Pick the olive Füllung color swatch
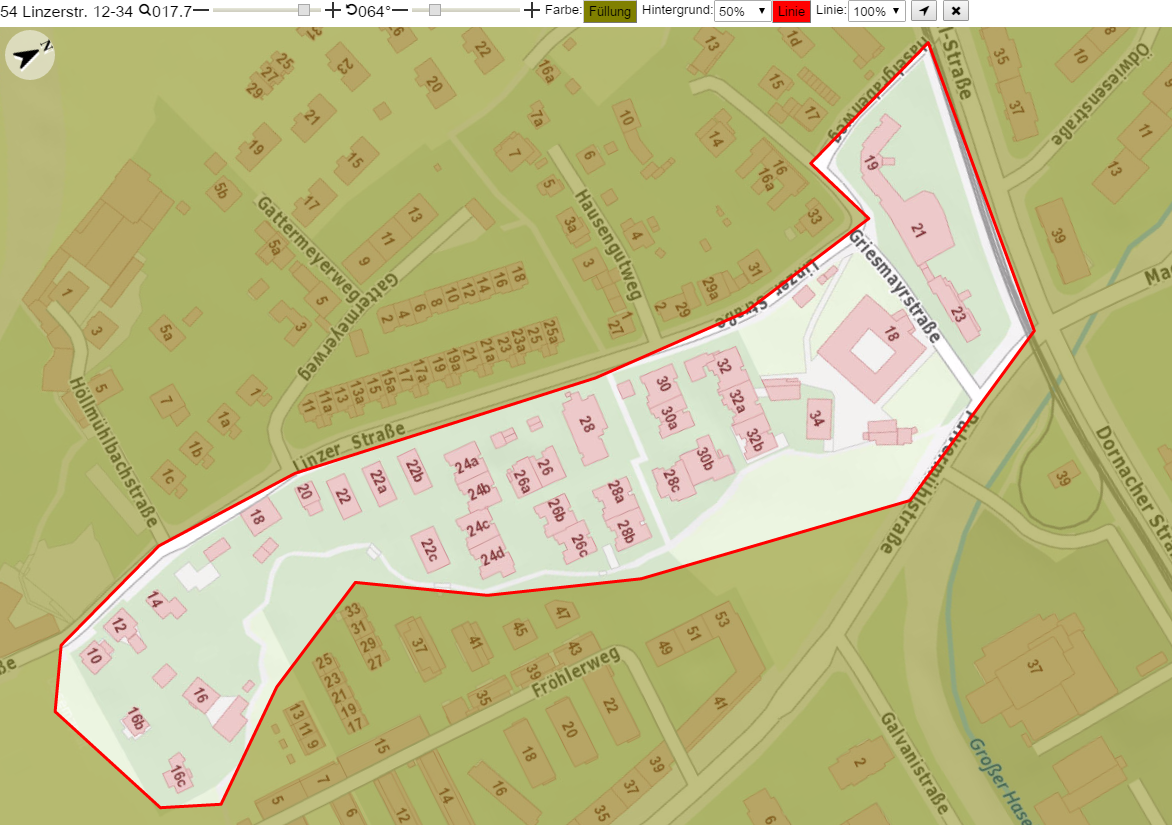Viewport: 1172px width, 825px height. coord(610,11)
